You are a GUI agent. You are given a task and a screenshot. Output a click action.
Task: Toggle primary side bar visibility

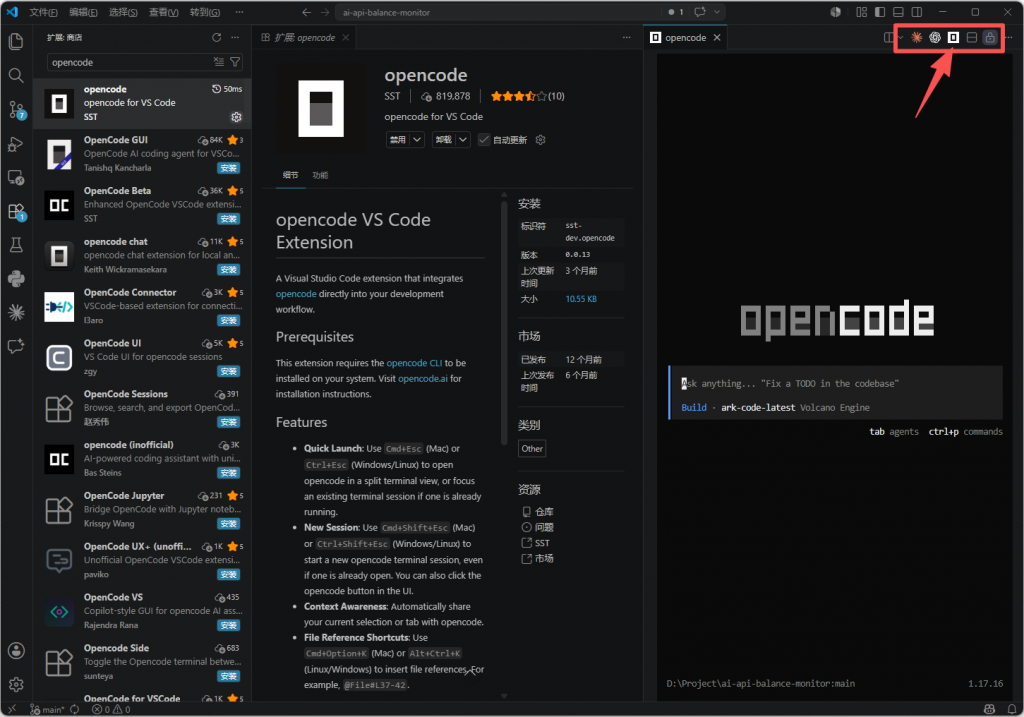(x=880, y=12)
